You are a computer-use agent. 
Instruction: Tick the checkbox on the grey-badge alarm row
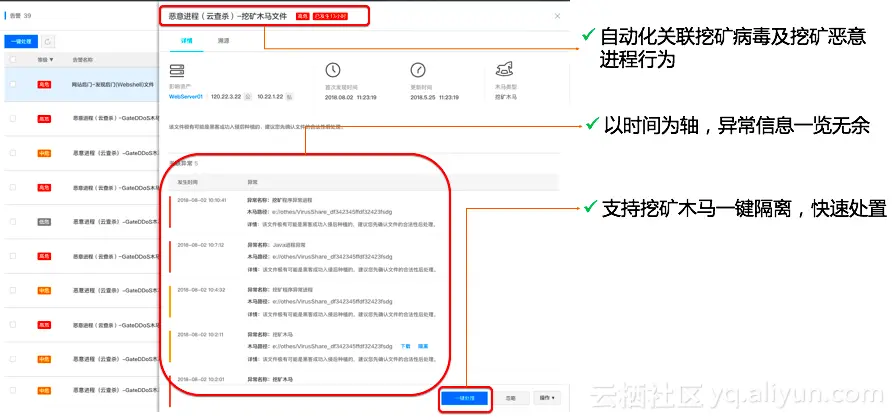pos(13,222)
